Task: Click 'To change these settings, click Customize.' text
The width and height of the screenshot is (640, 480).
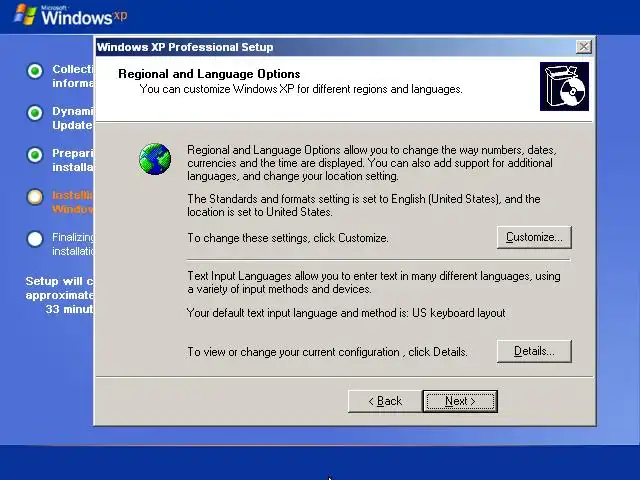Action: click(288, 238)
